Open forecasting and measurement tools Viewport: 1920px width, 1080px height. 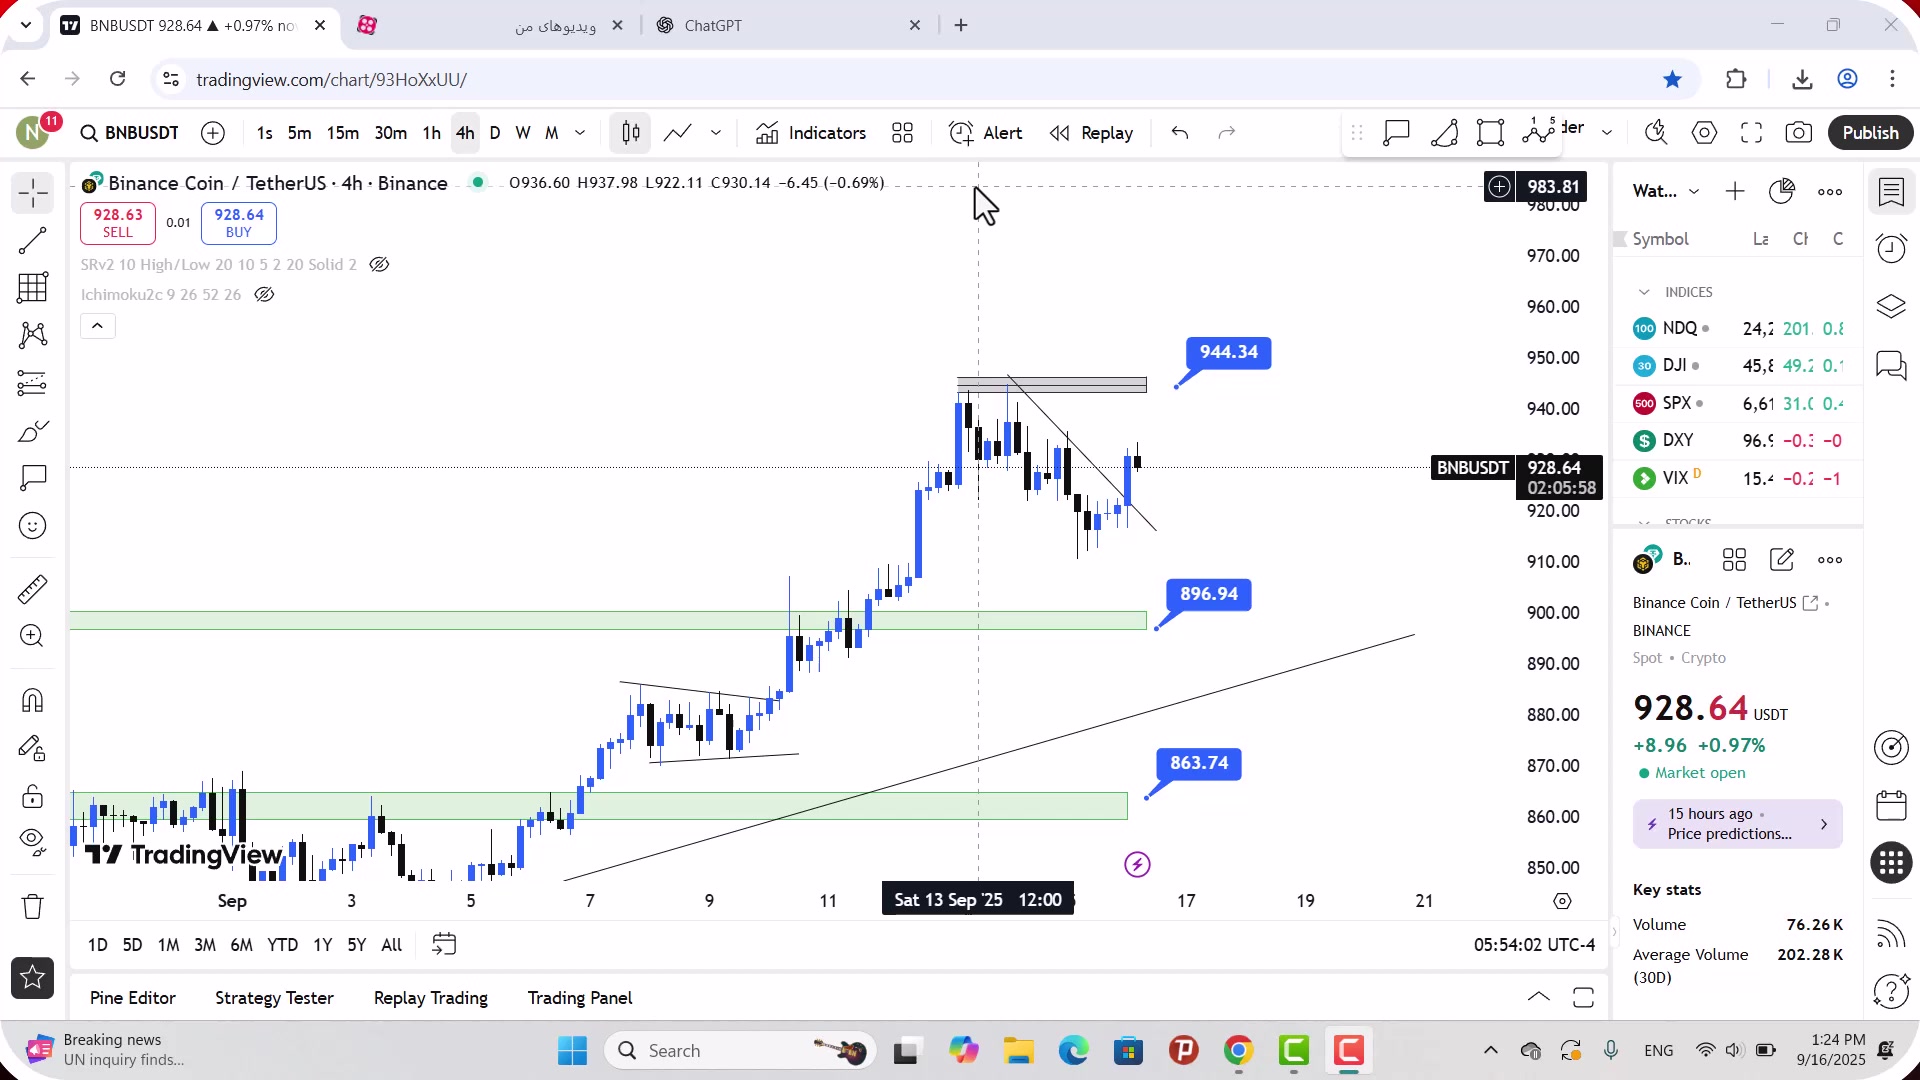[x=33, y=383]
